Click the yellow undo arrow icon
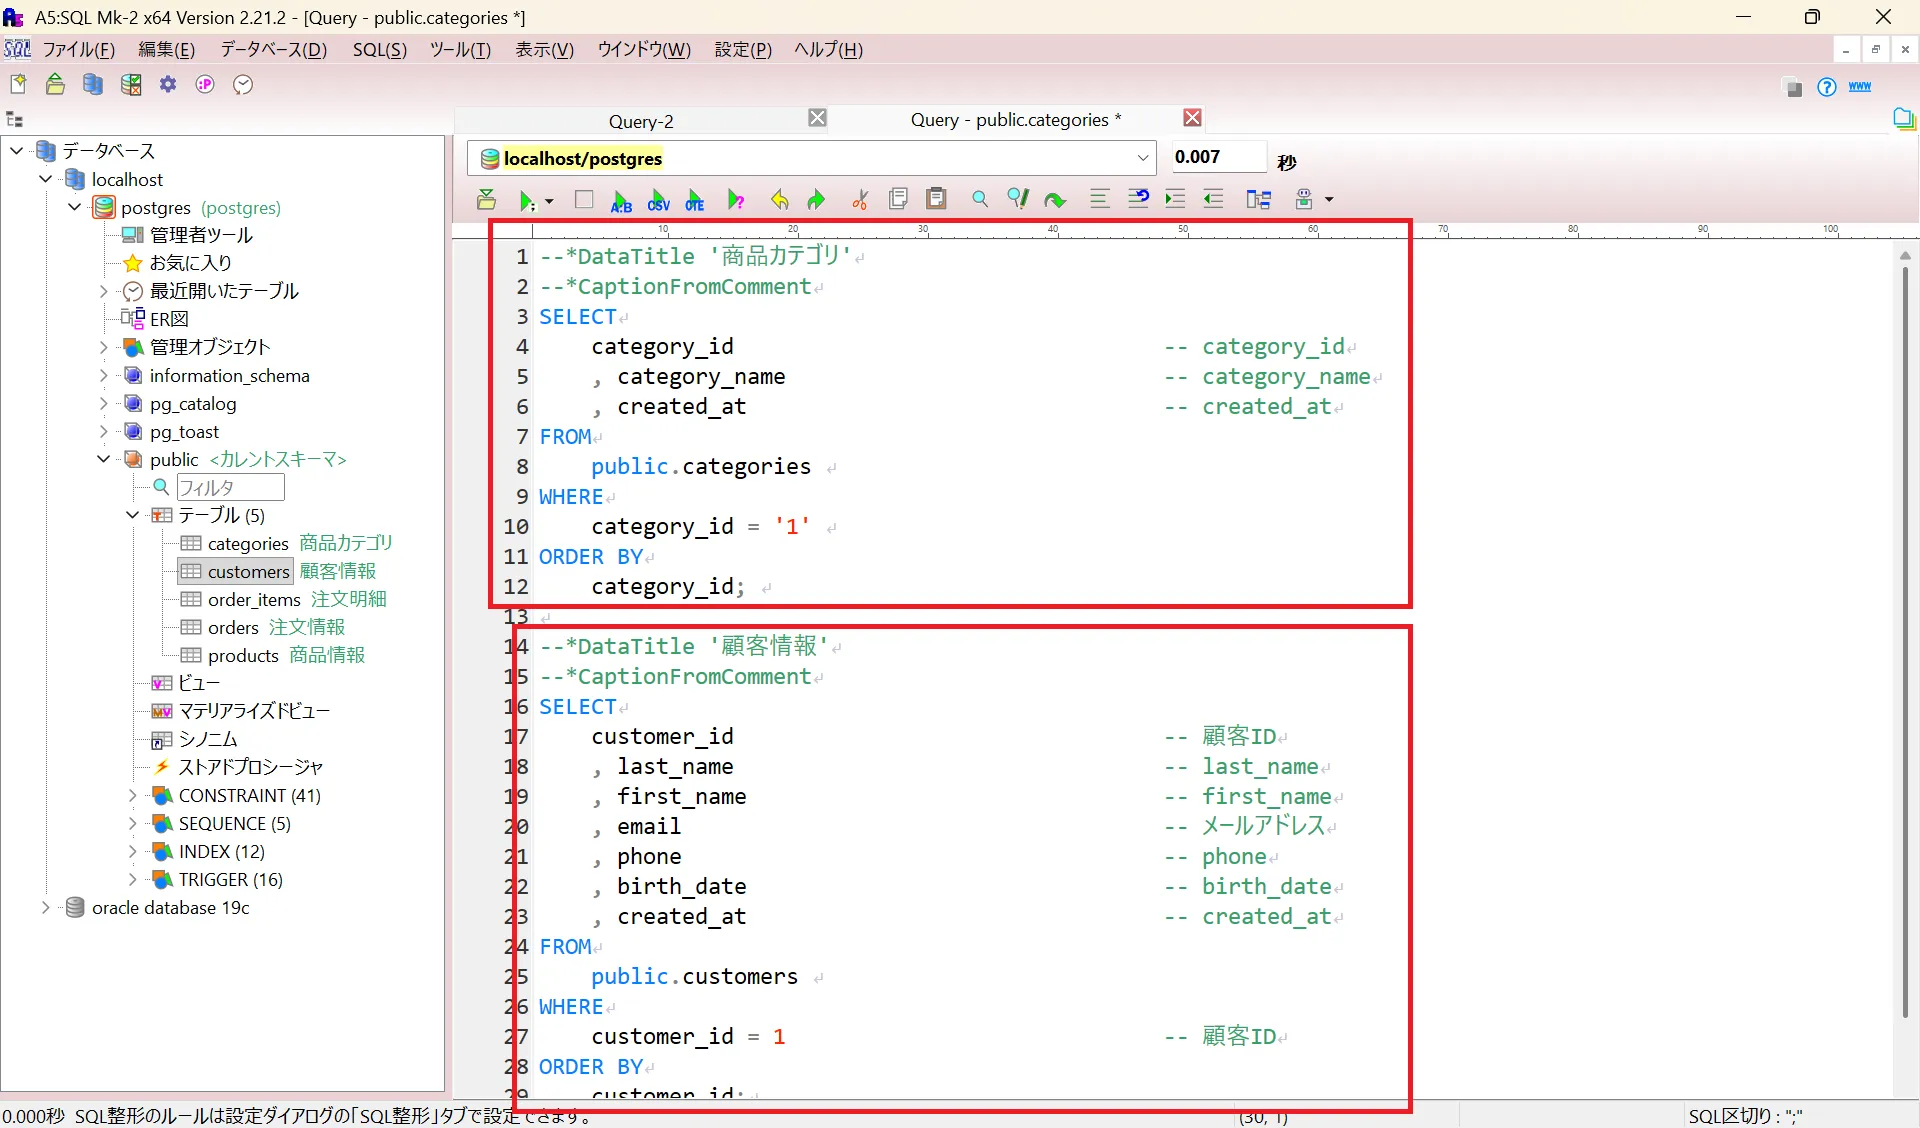This screenshot has height=1128, width=1920. coord(780,200)
